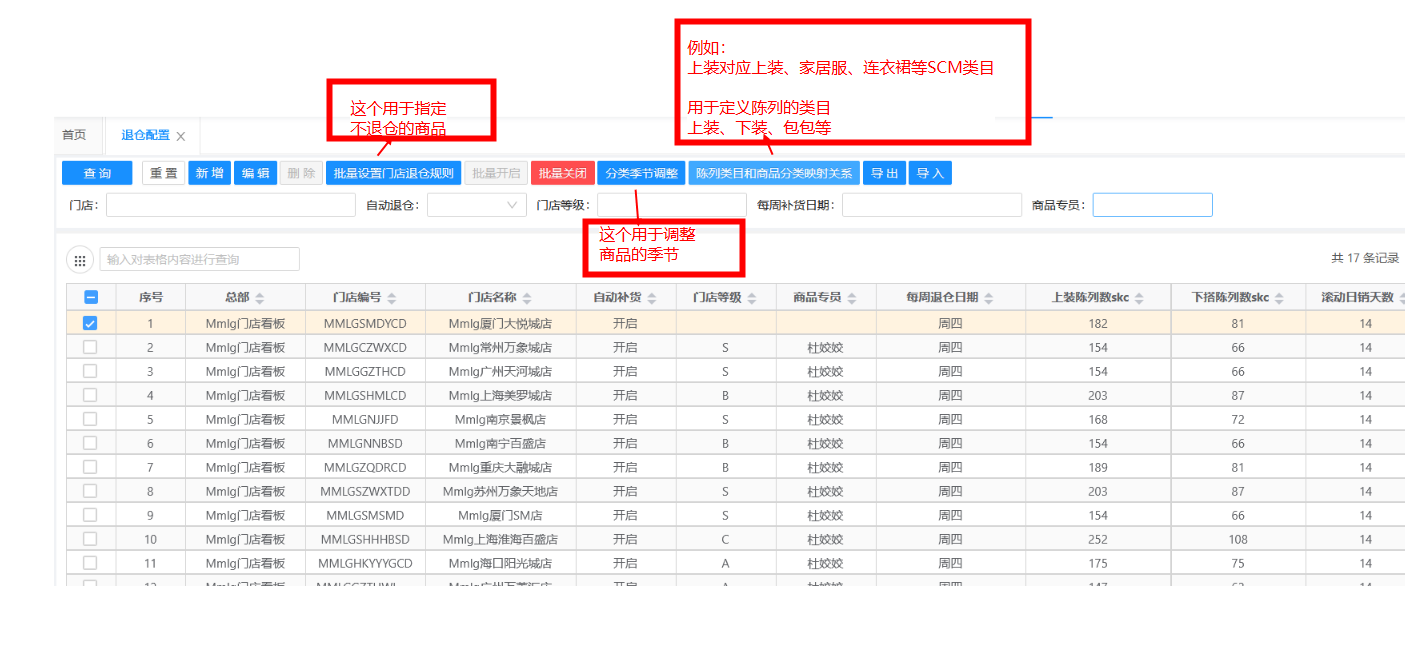Click the blue 查询 button
Viewport: 1405px width, 649px height.
pyautogui.click(x=97, y=173)
